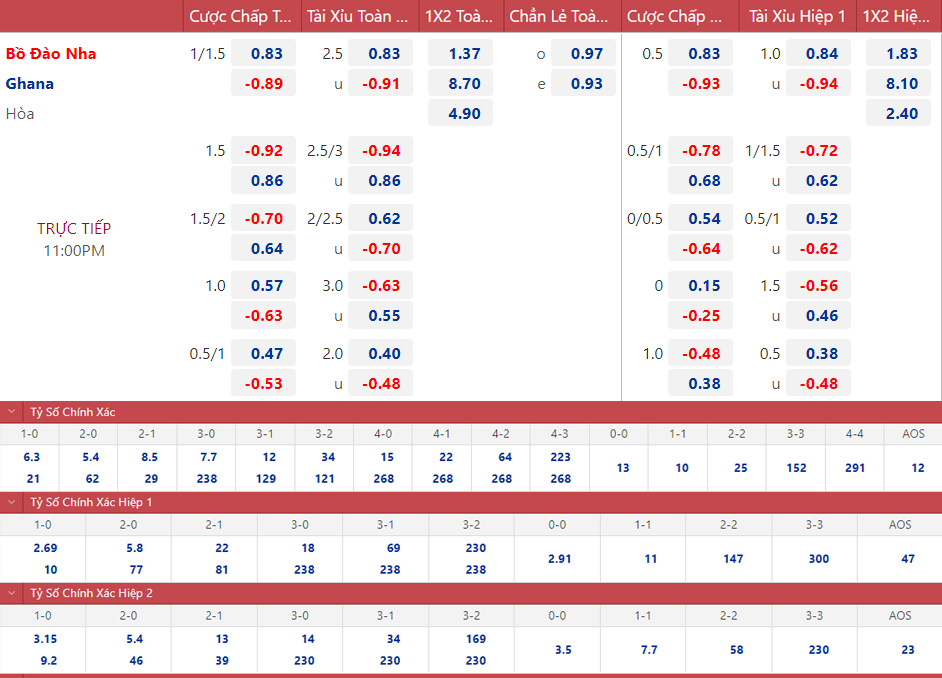Select odd (o) 0.97 odds button
This screenshot has width=942, height=678.
(x=583, y=53)
